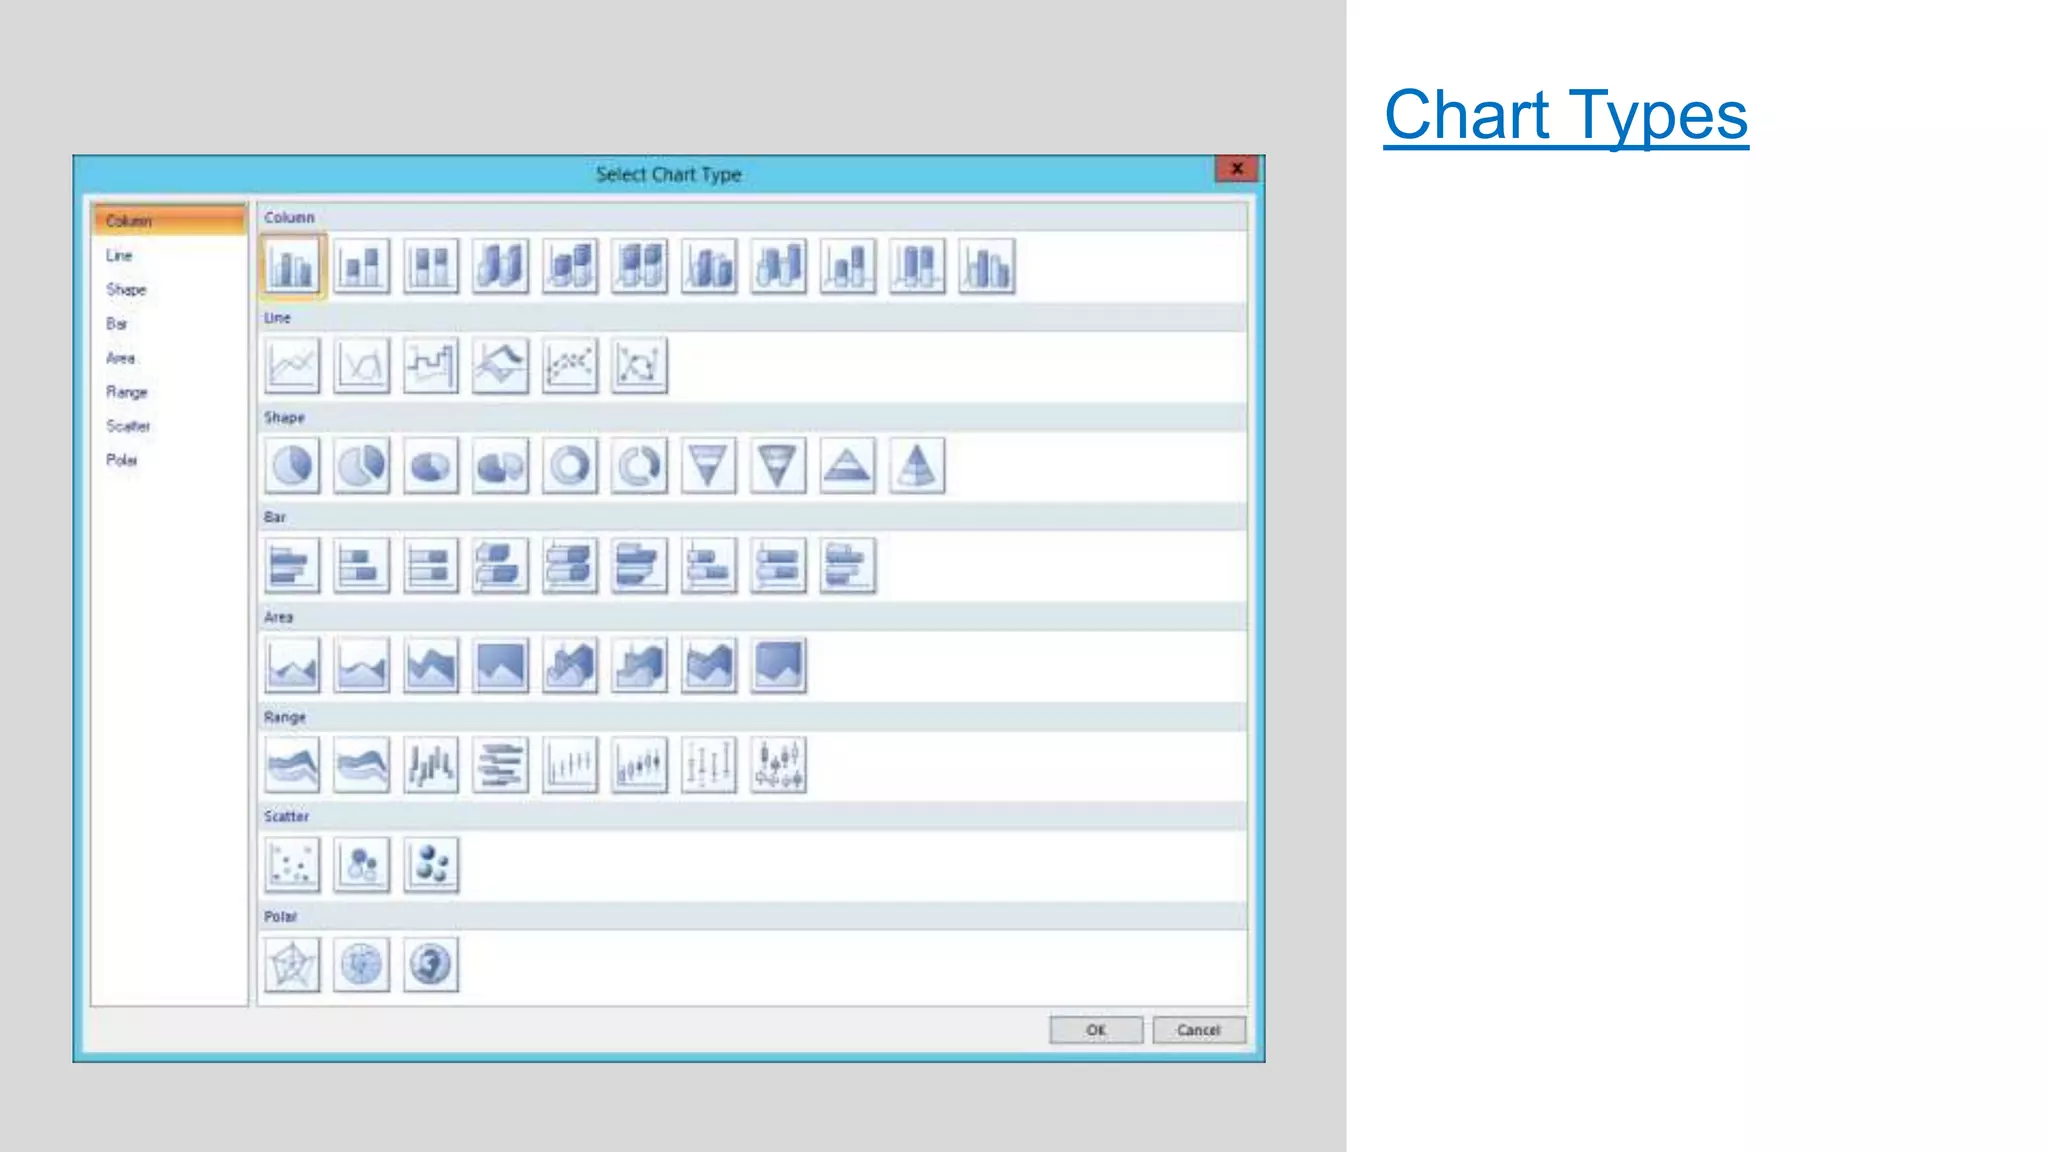Select the basic Bar chart icon

[292, 566]
